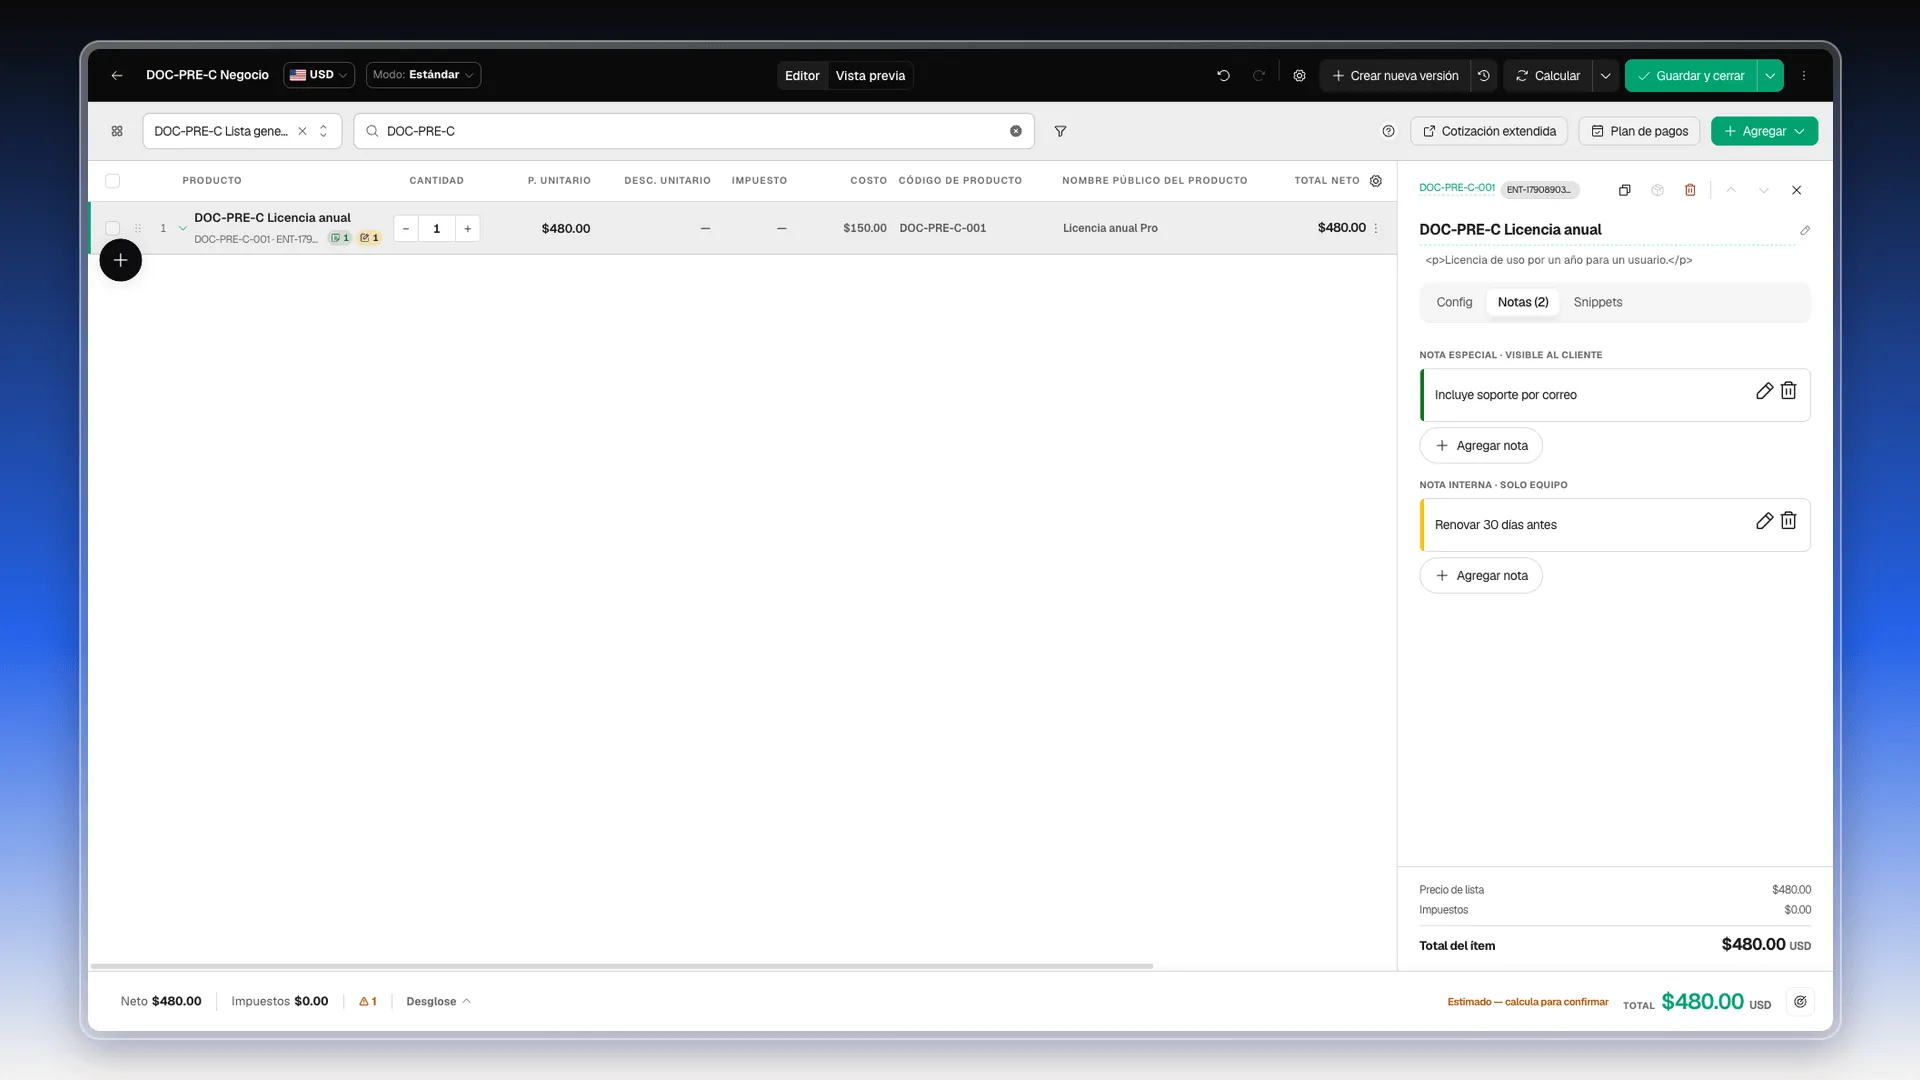Open the DOC-PRE-C Lista general selector
Viewport: 1920px width, 1080px height.
tap(242, 131)
